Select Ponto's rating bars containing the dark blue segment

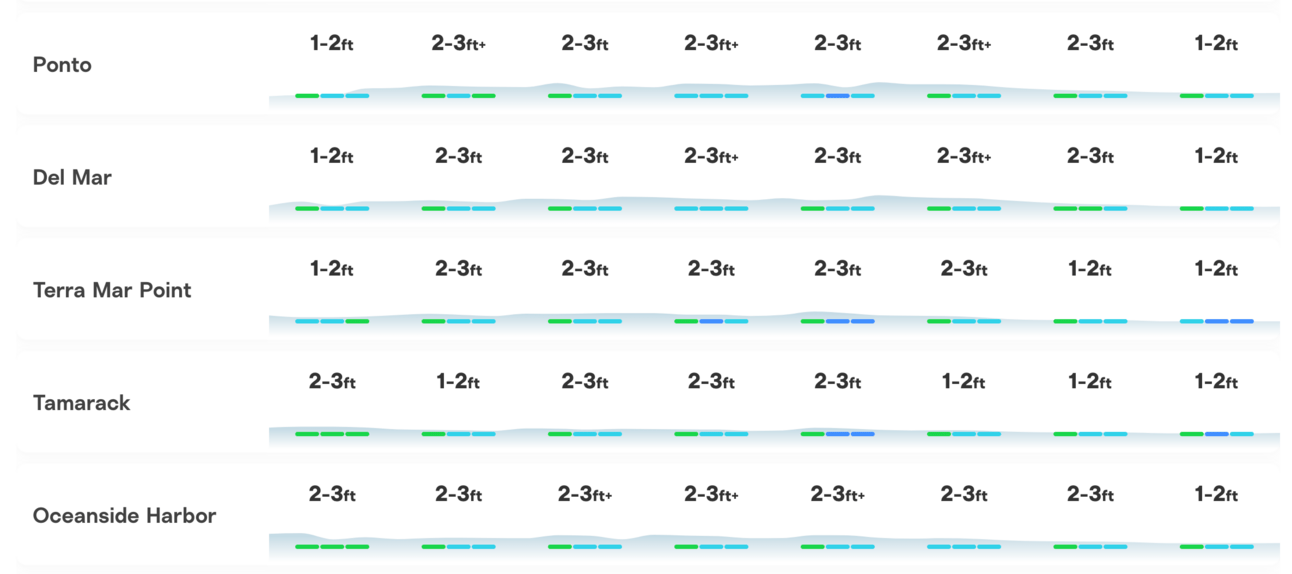point(838,96)
